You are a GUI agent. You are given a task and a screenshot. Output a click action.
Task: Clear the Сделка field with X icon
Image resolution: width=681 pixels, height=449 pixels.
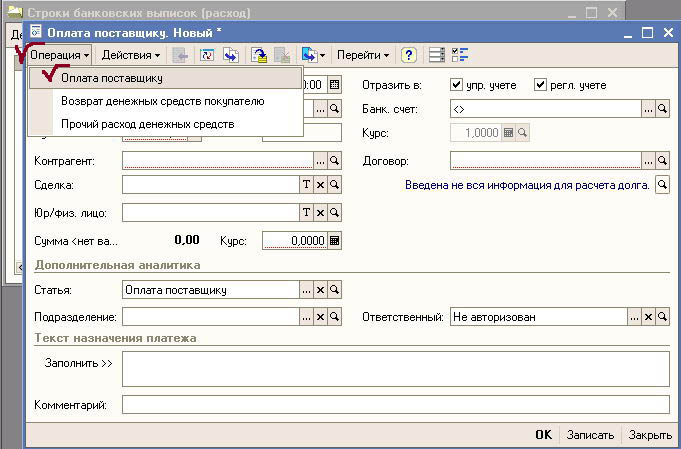pyautogui.click(x=321, y=185)
